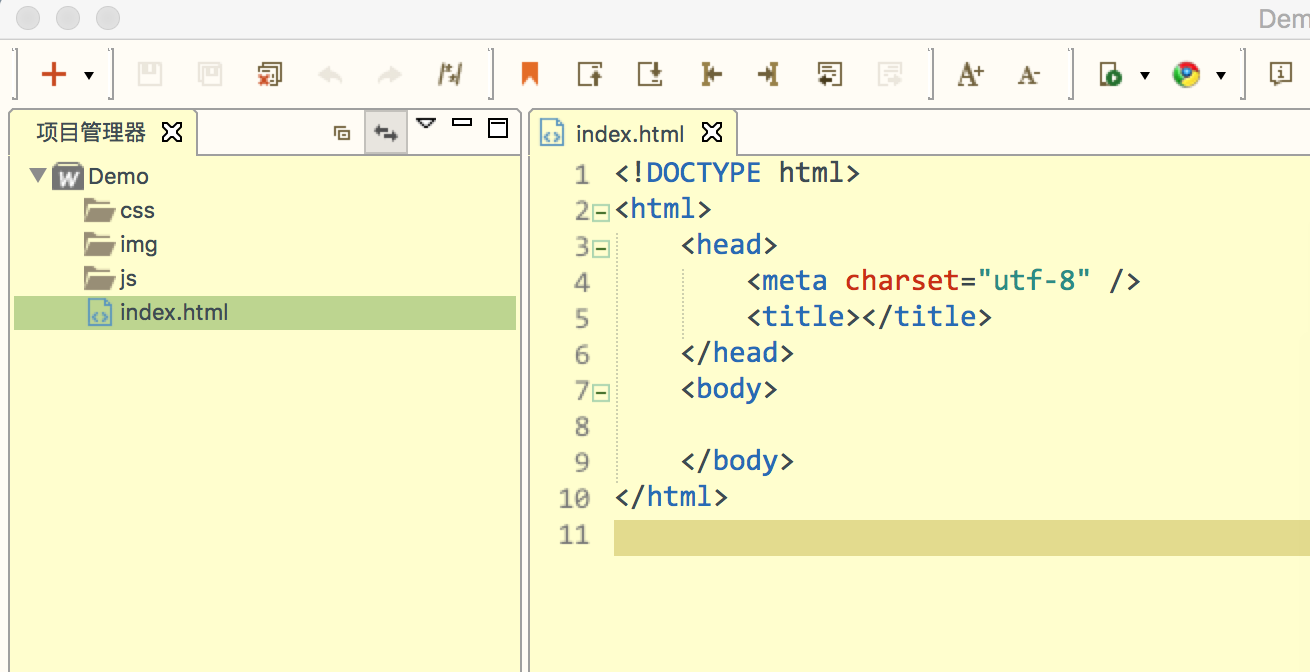Click the word wrap icon
The height and width of the screenshot is (672, 1310).
(x=829, y=74)
